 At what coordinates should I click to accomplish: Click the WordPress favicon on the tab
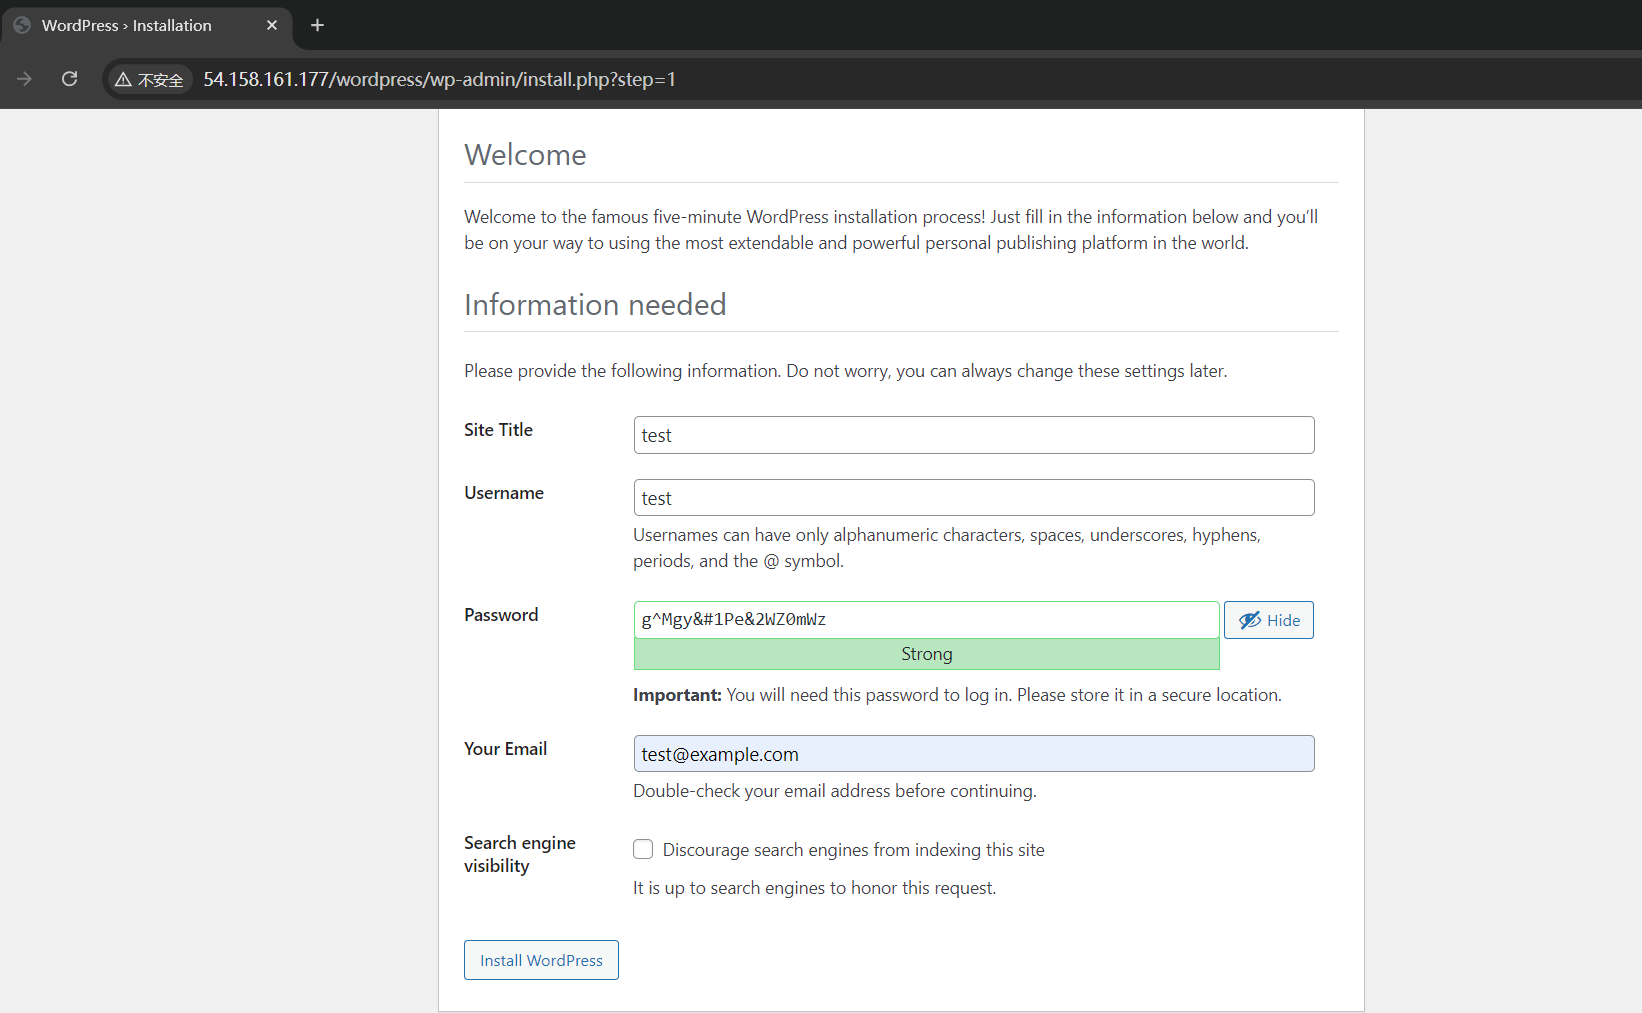[x=22, y=25]
